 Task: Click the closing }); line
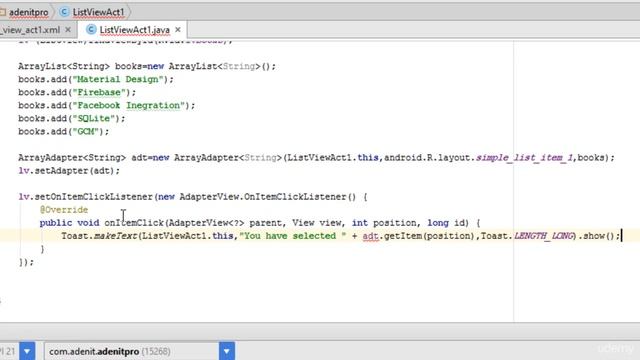click(x=26, y=262)
